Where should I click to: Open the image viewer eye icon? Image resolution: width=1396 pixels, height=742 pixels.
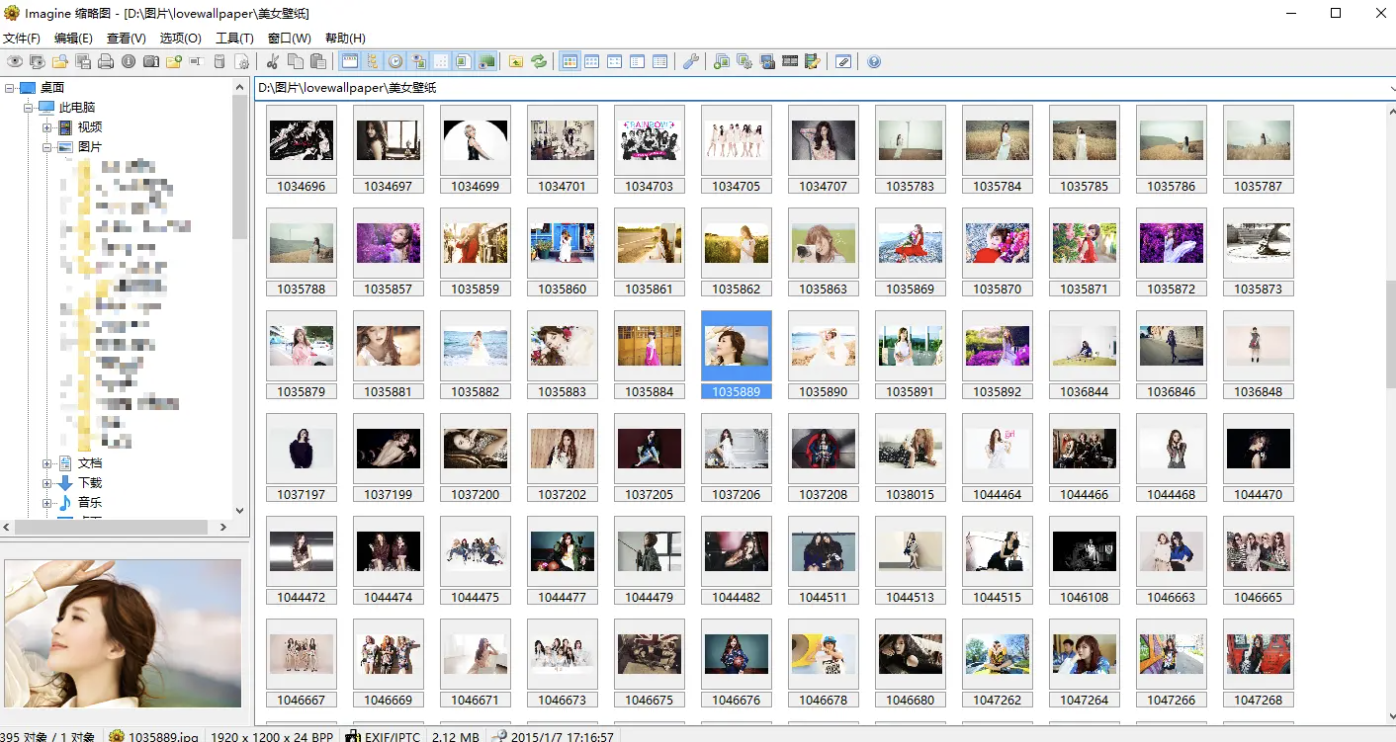(15, 62)
